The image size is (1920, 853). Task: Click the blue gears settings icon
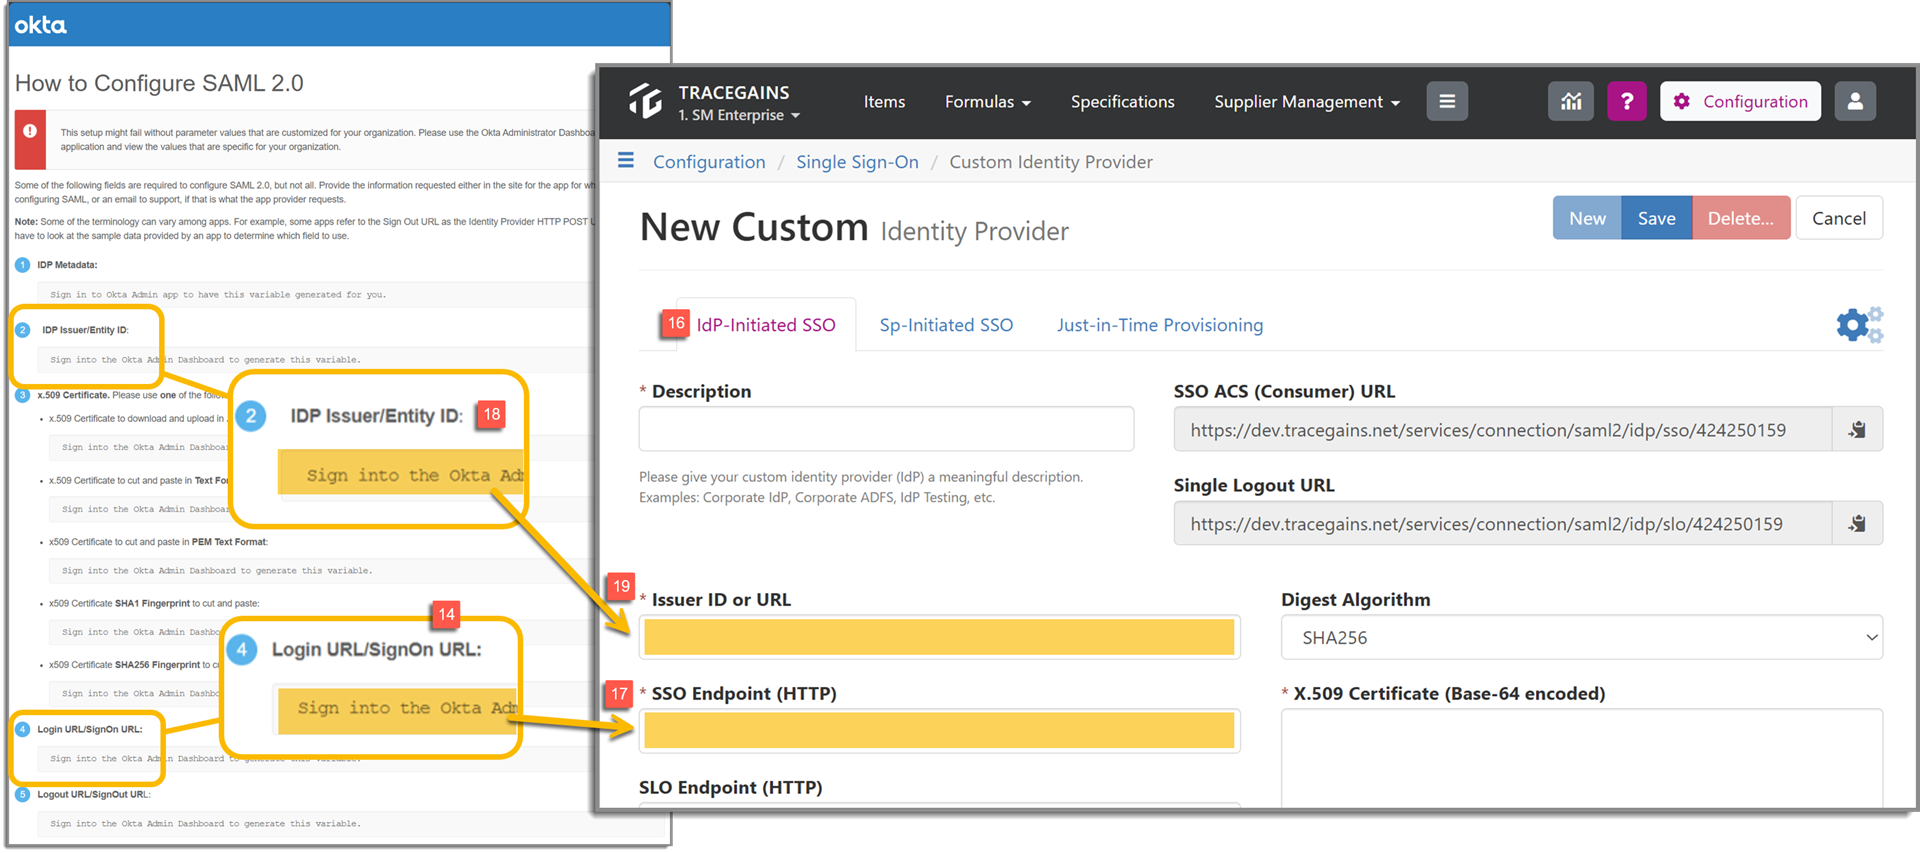point(1859,325)
